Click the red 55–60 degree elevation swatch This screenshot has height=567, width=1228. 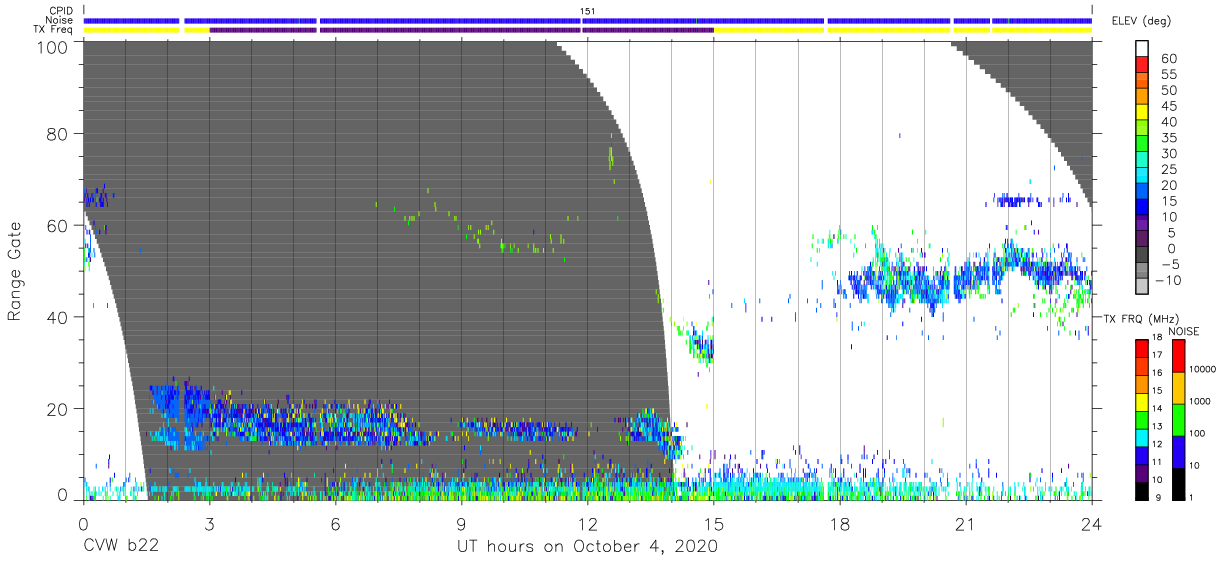pos(1142,64)
